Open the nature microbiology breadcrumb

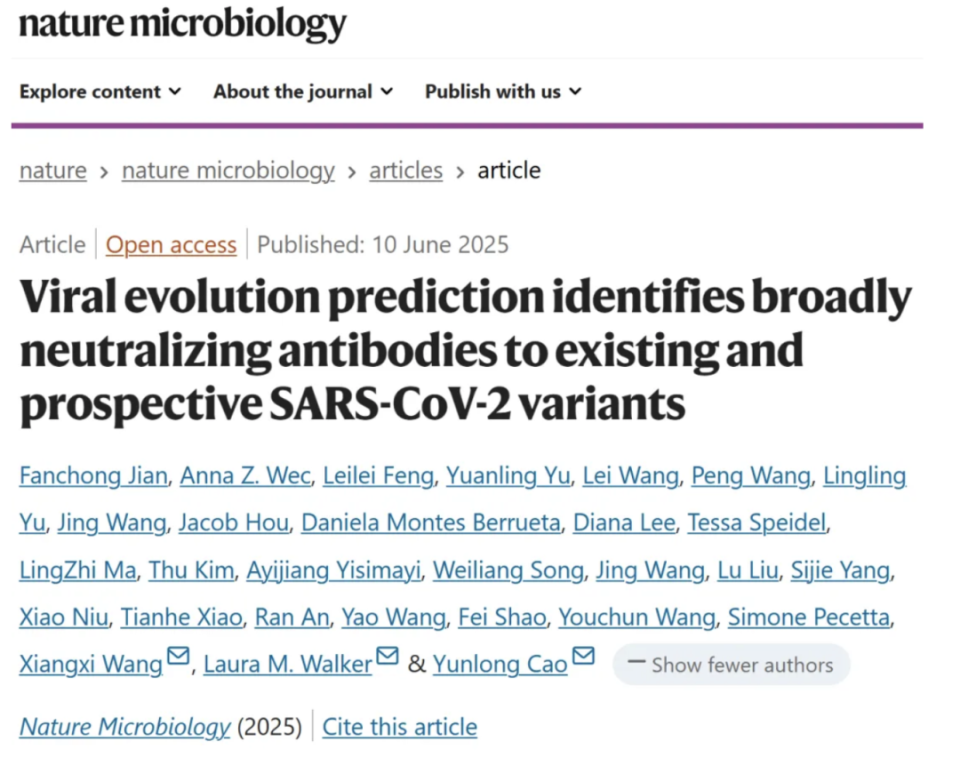(x=228, y=170)
